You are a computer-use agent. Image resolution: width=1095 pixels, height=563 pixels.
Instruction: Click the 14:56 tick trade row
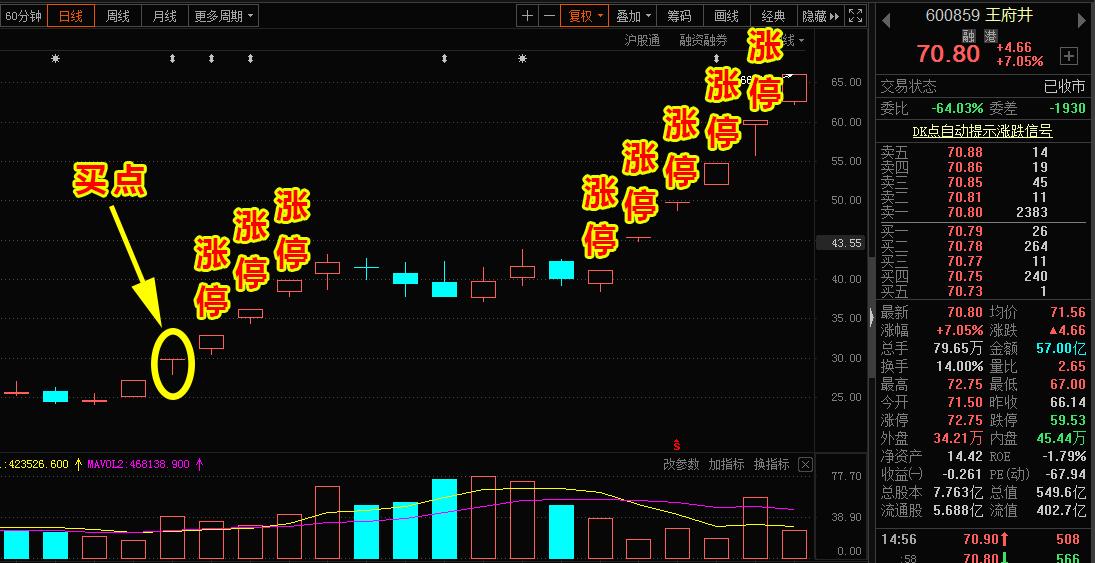click(x=982, y=539)
